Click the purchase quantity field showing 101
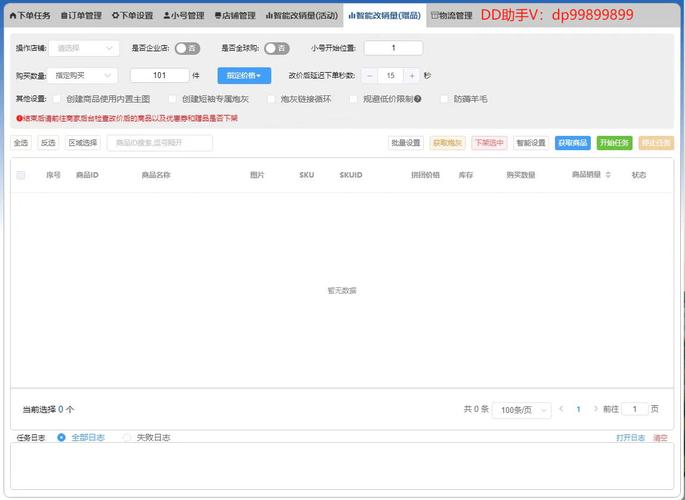This screenshot has height=500, width=685. pyautogui.click(x=159, y=76)
